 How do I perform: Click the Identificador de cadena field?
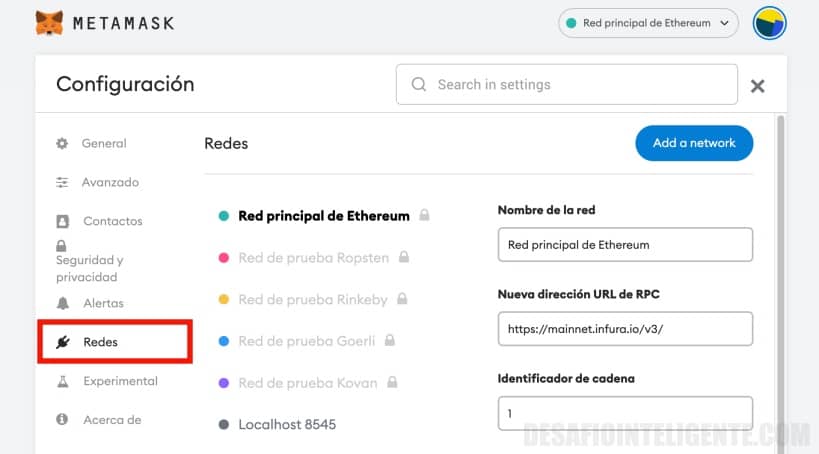coord(625,413)
